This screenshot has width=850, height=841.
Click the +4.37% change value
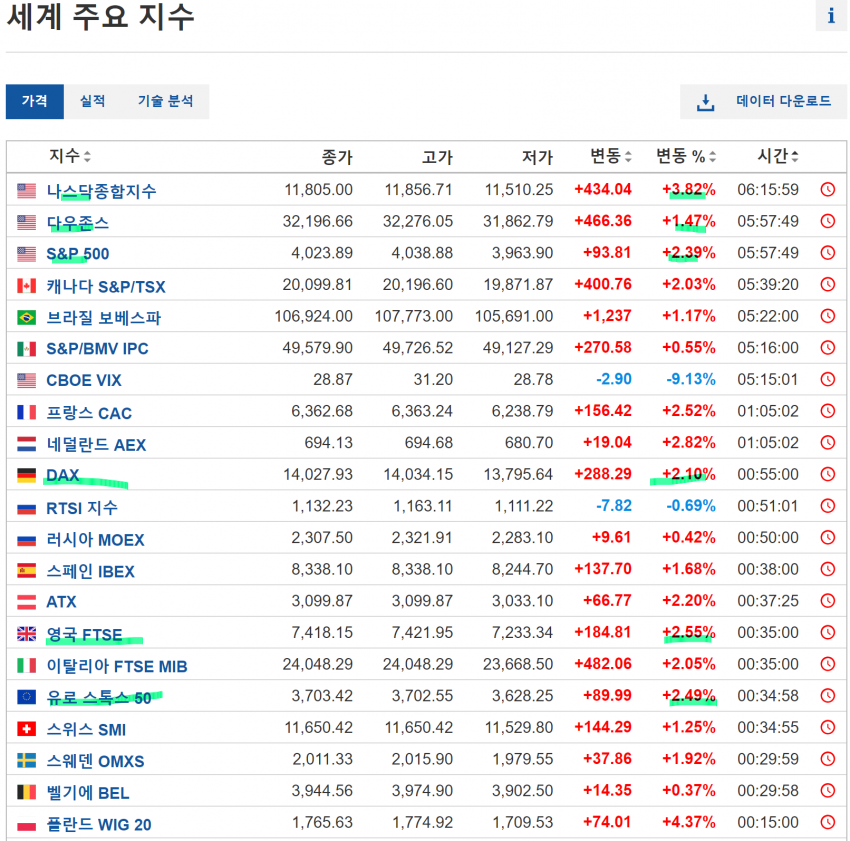click(x=688, y=822)
